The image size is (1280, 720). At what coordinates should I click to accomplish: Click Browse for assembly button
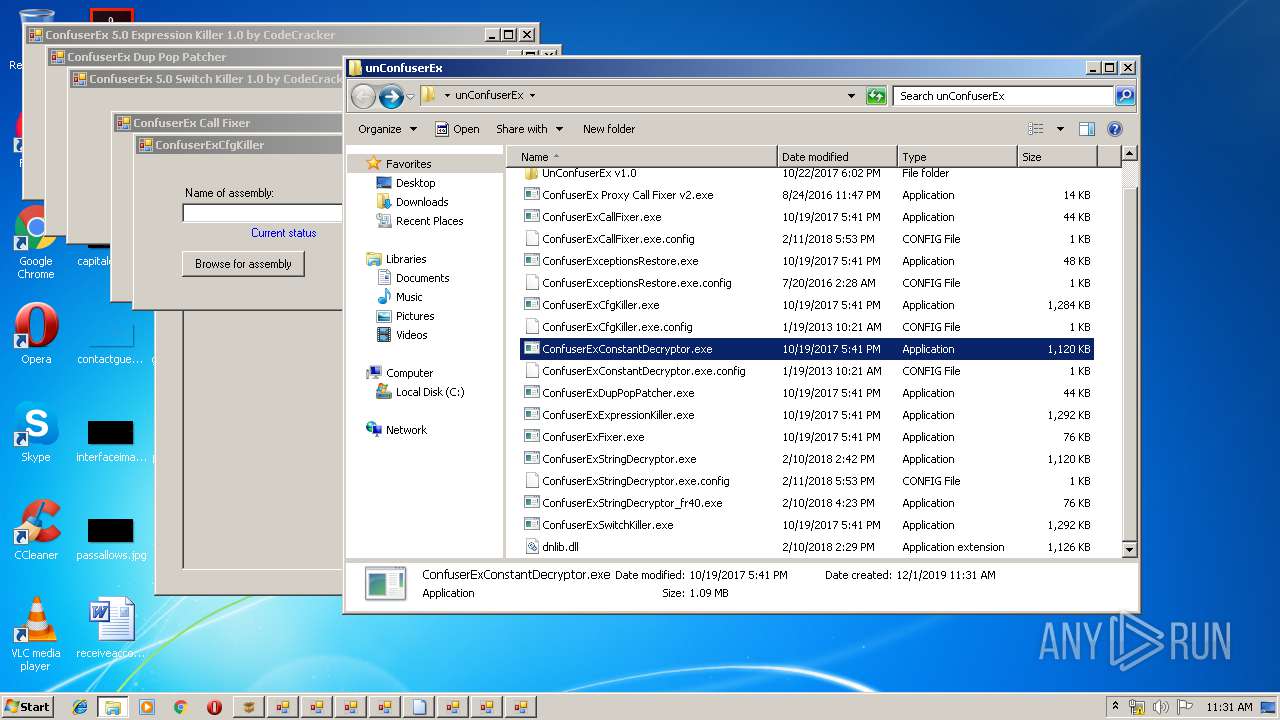coord(243,264)
